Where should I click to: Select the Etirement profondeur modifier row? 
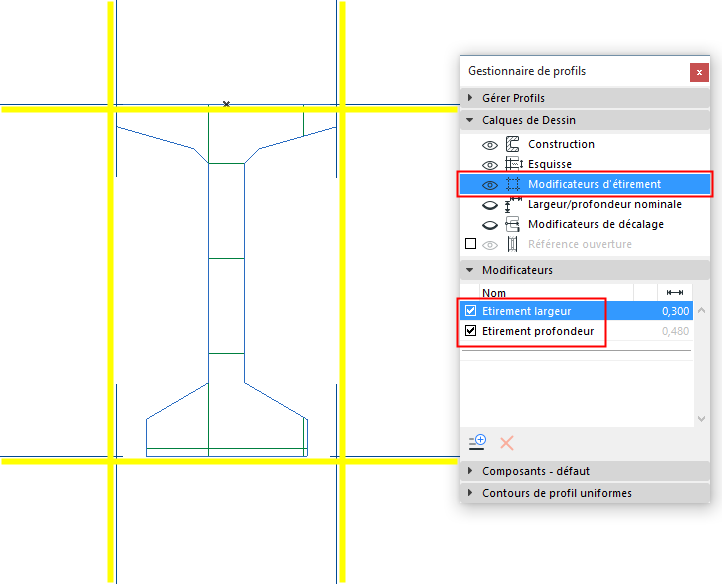(576, 331)
